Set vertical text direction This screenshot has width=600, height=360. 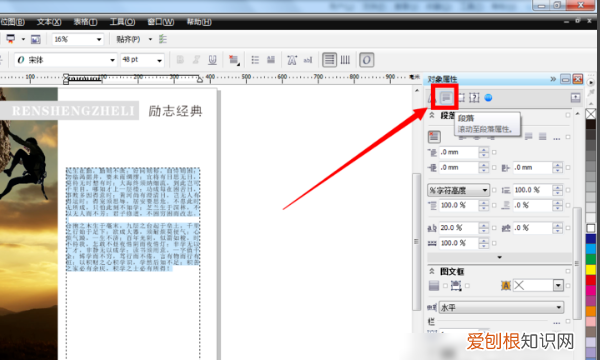(345, 60)
